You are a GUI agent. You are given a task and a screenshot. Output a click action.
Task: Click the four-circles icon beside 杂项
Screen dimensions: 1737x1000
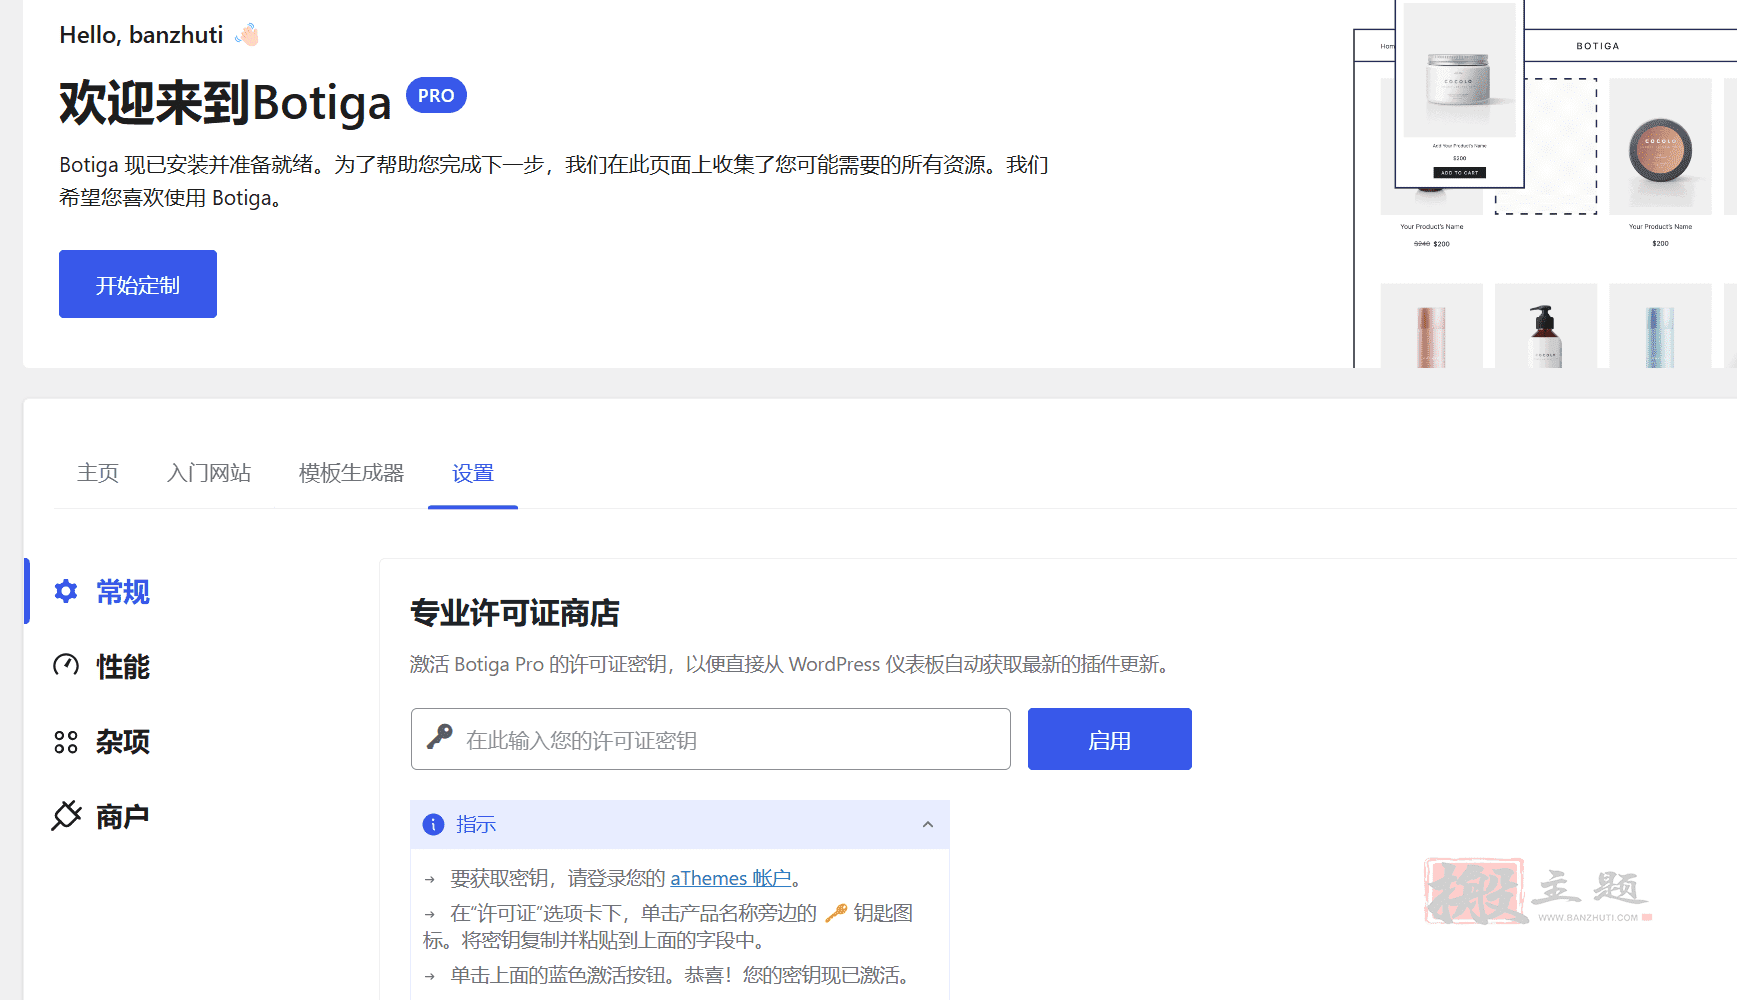tap(66, 742)
